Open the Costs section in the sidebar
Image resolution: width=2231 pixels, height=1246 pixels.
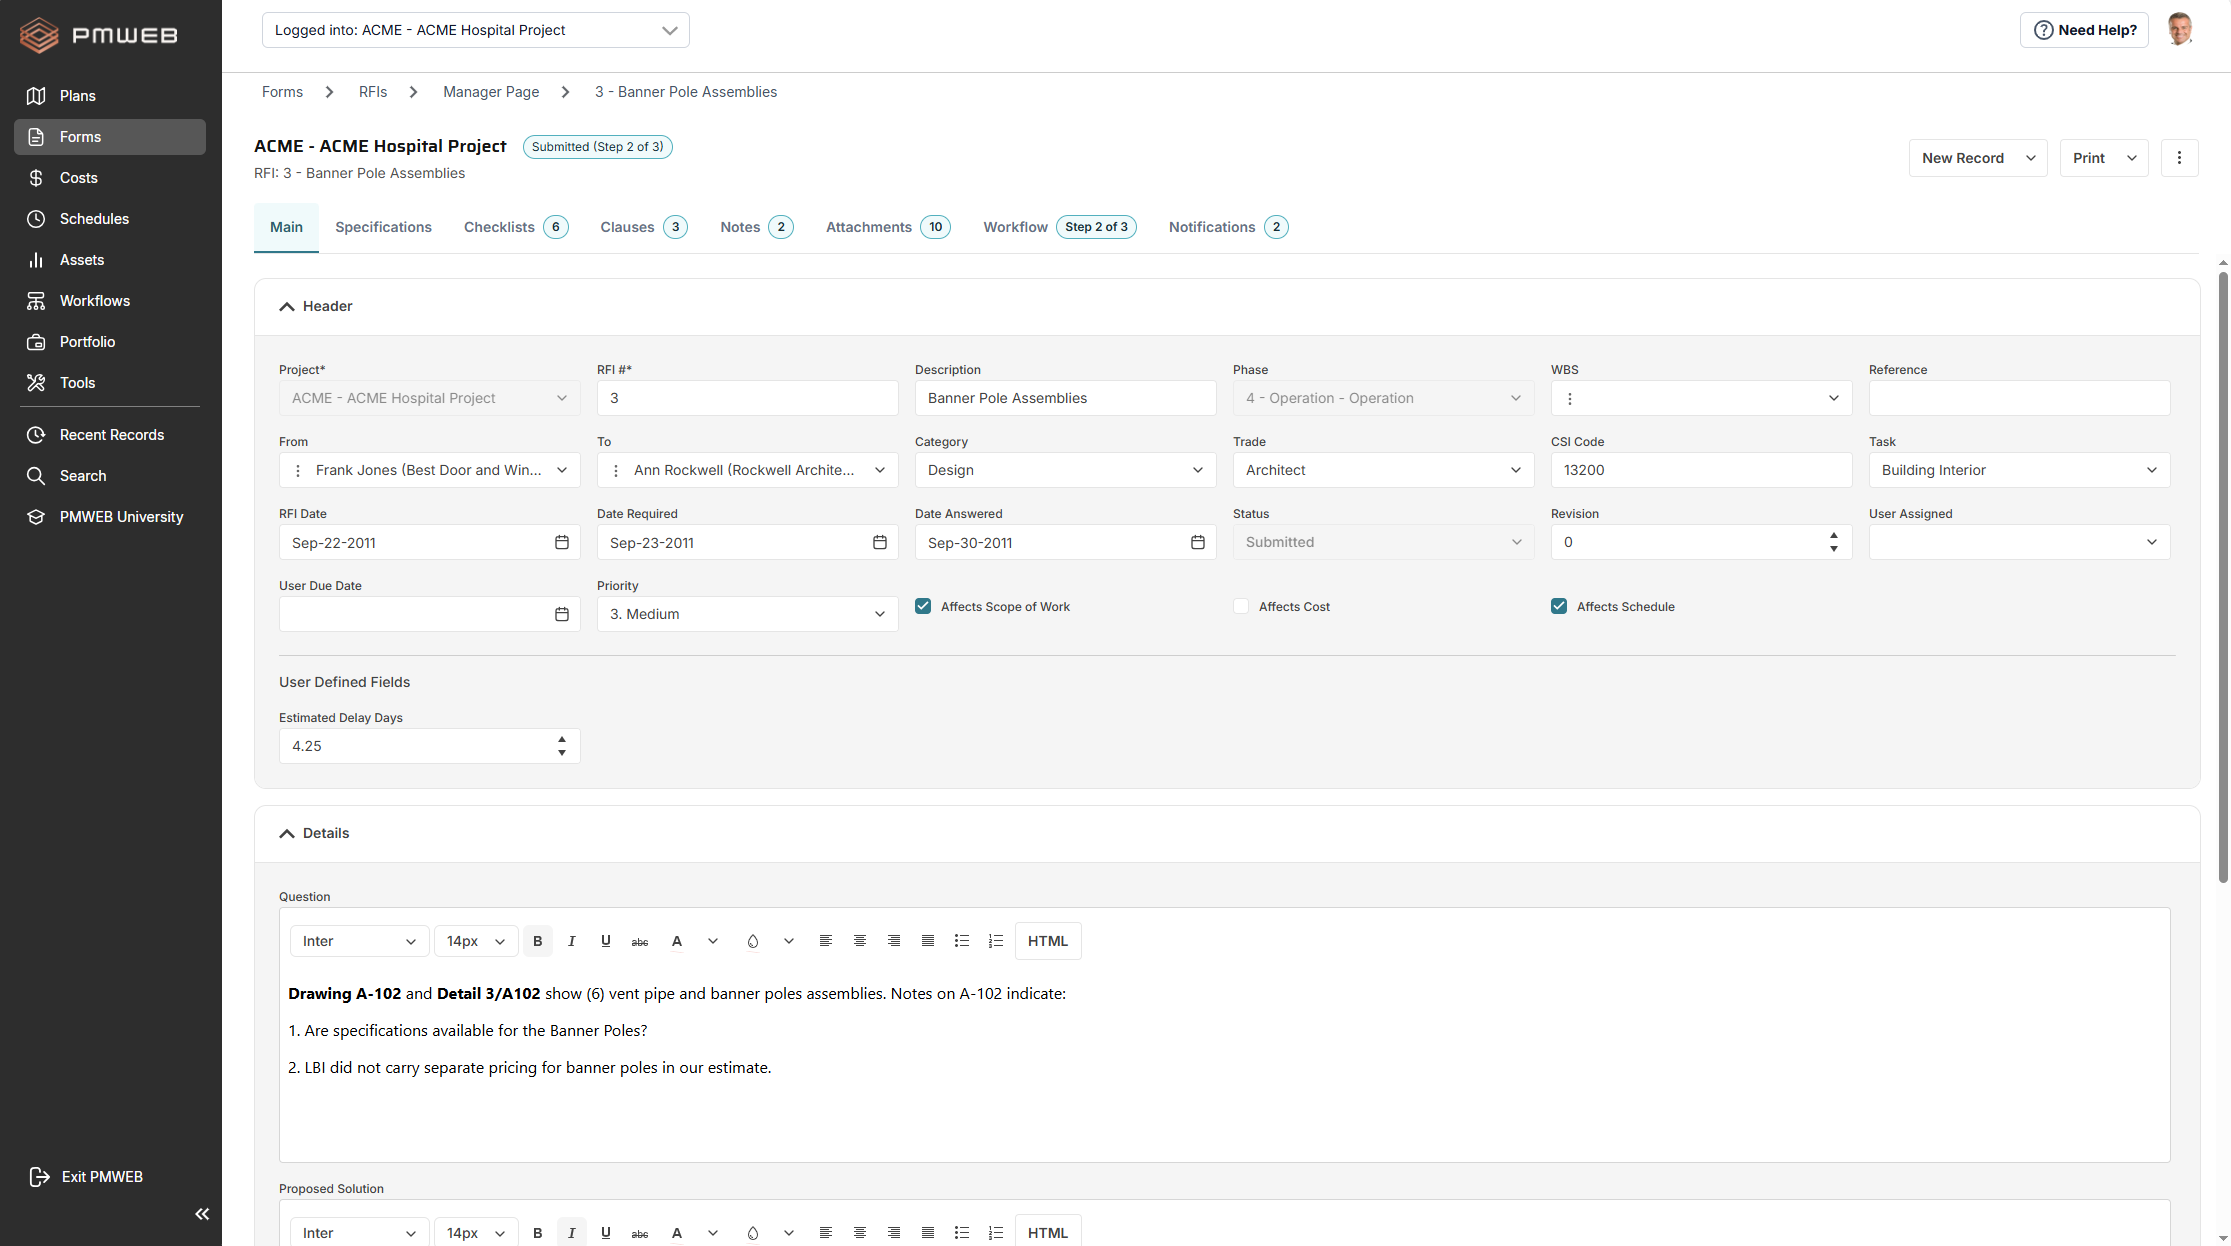coord(78,178)
